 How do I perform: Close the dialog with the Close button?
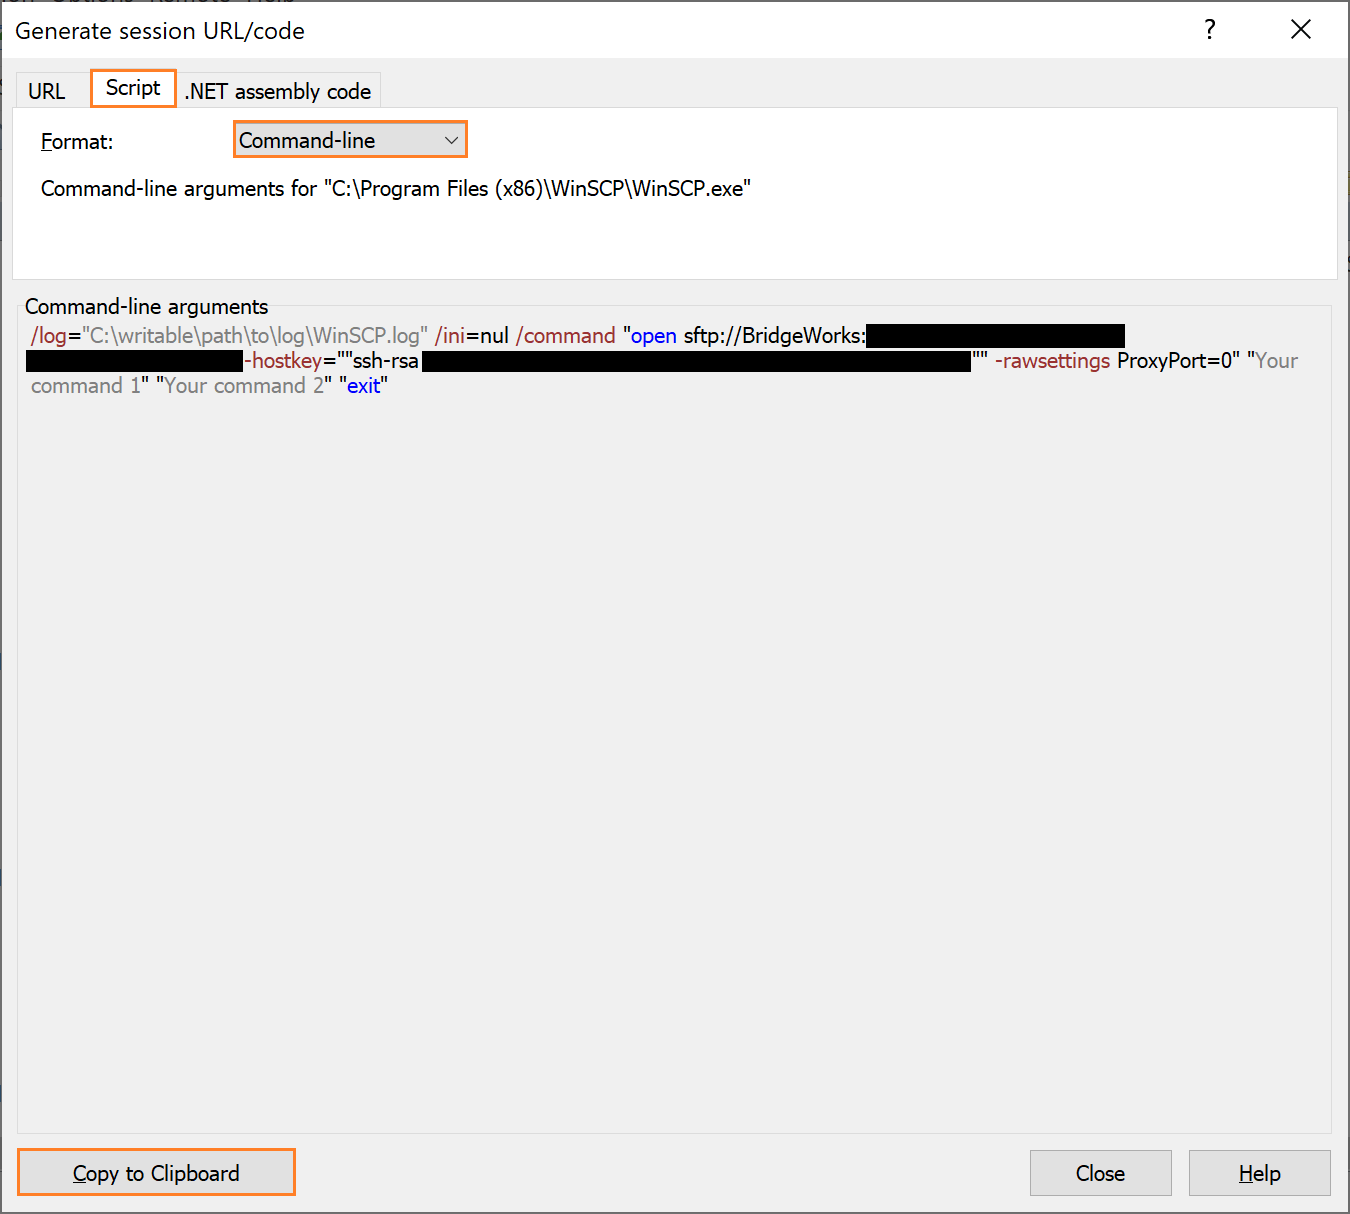1100,1173
